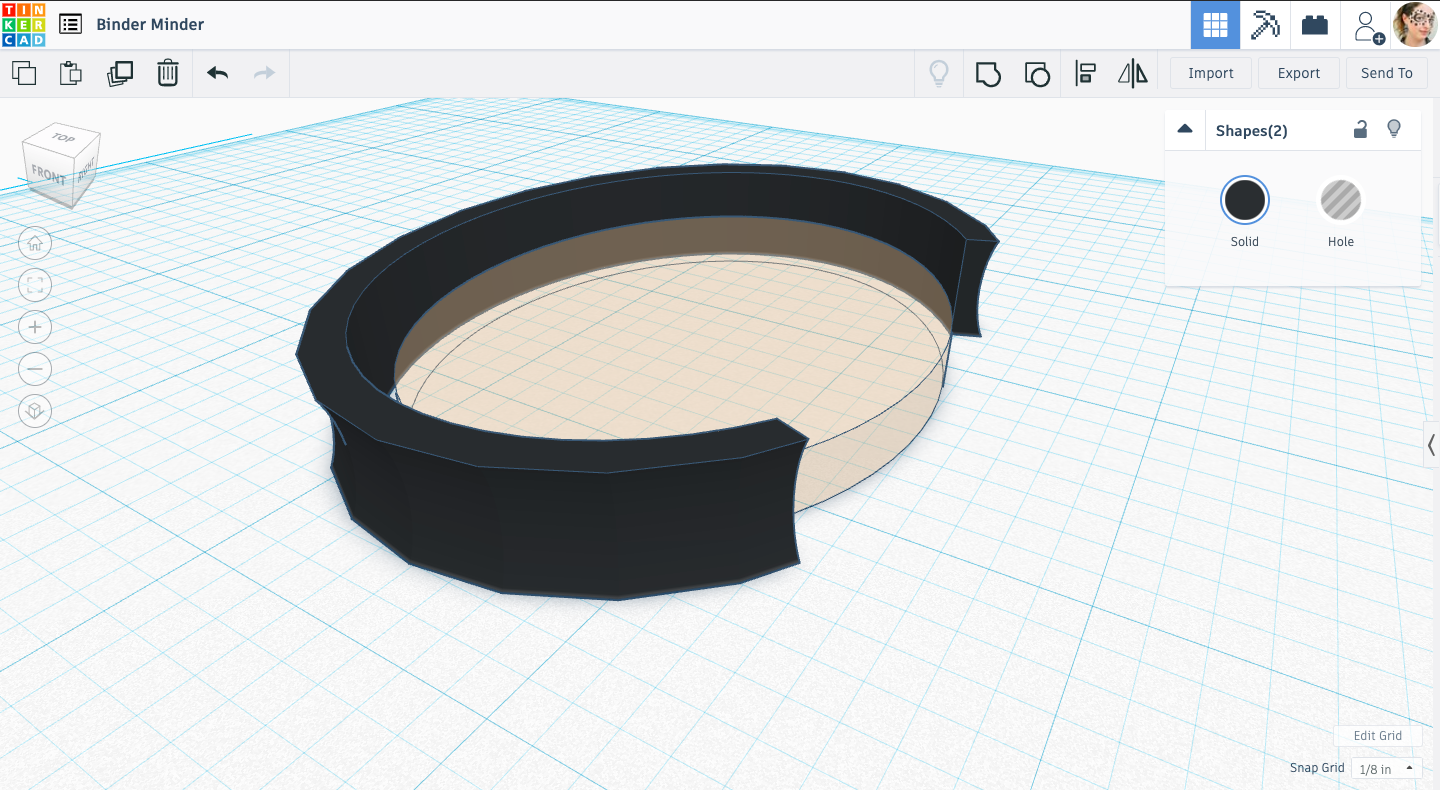Click the Ungroup shapes icon

point(1037,73)
